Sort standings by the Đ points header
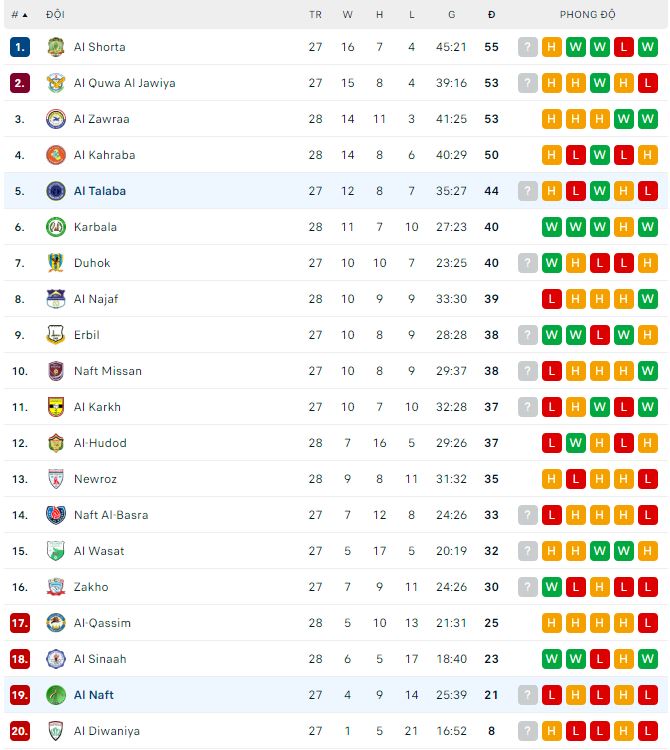Screen dimensions: 670x750 tap(491, 15)
